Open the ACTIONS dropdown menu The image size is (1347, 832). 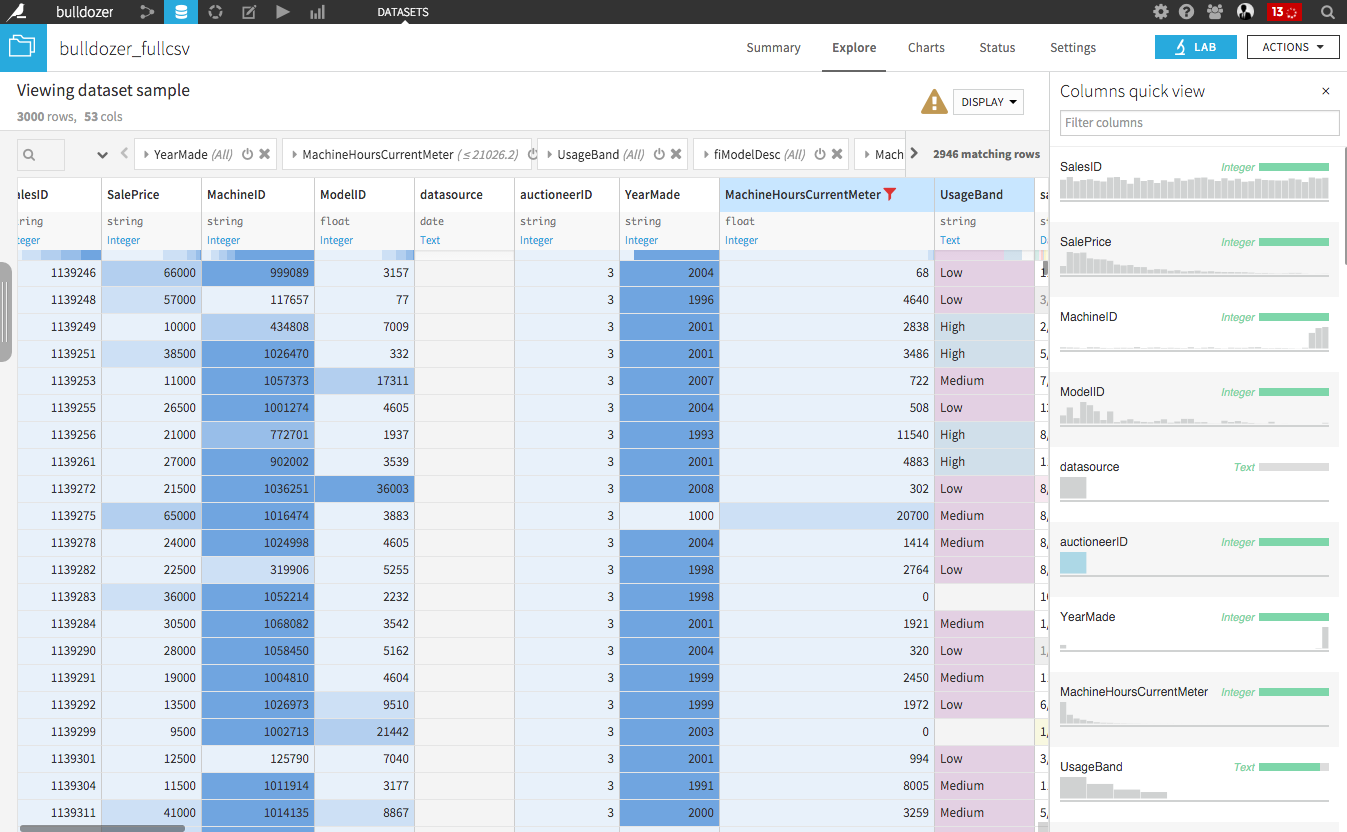tap(1293, 47)
